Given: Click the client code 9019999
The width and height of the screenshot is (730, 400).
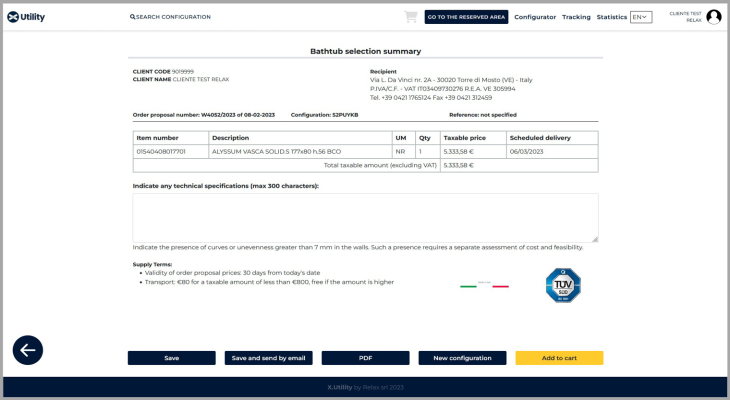Looking at the screenshot, I should pos(182,72).
